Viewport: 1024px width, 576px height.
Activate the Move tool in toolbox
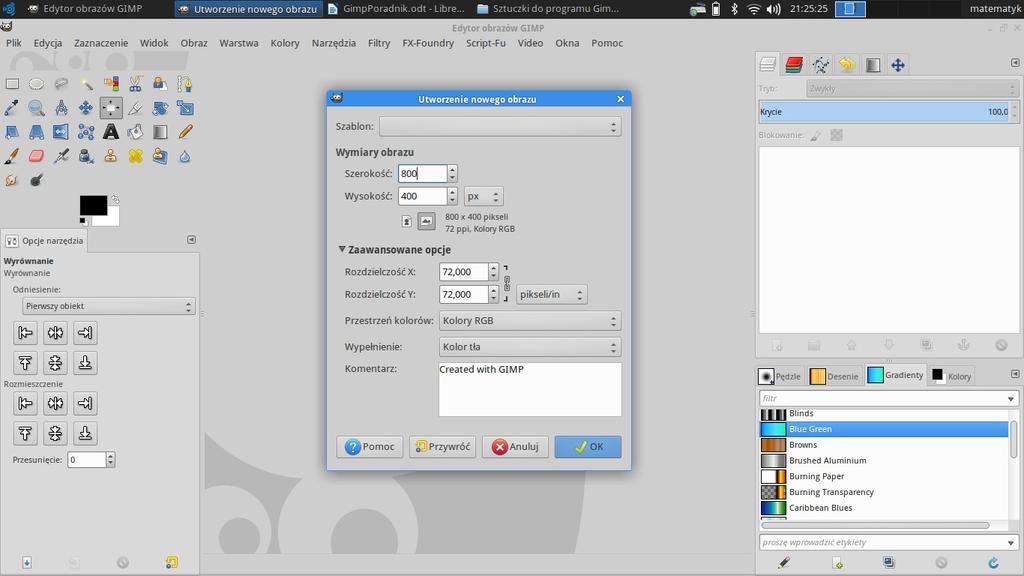(x=86, y=108)
